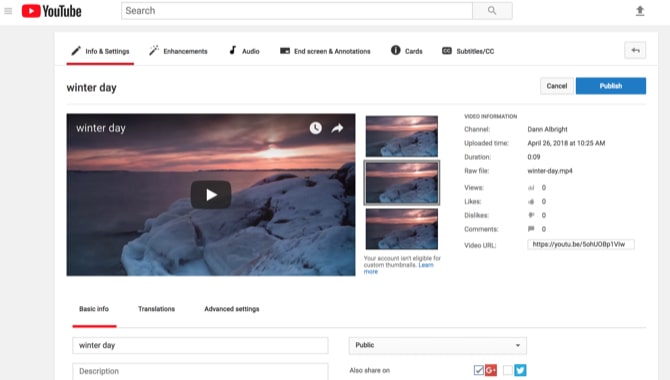The height and width of the screenshot is (380, 670).
Task: Choose the second highlighted thumbnail
Action: click(x=402, y=183)
